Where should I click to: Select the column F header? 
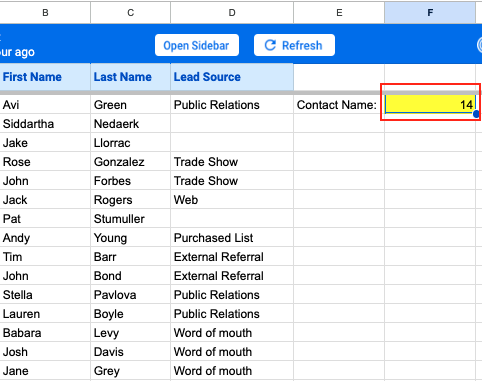point(430,13)
